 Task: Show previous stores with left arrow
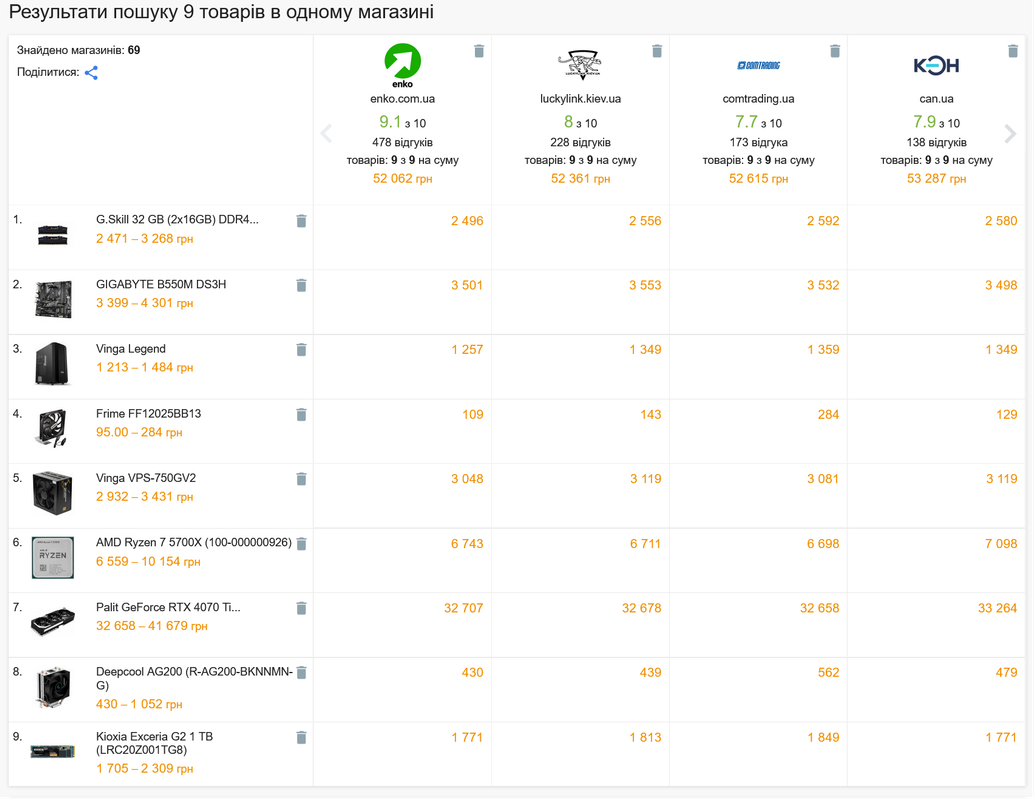coord(326,133)
